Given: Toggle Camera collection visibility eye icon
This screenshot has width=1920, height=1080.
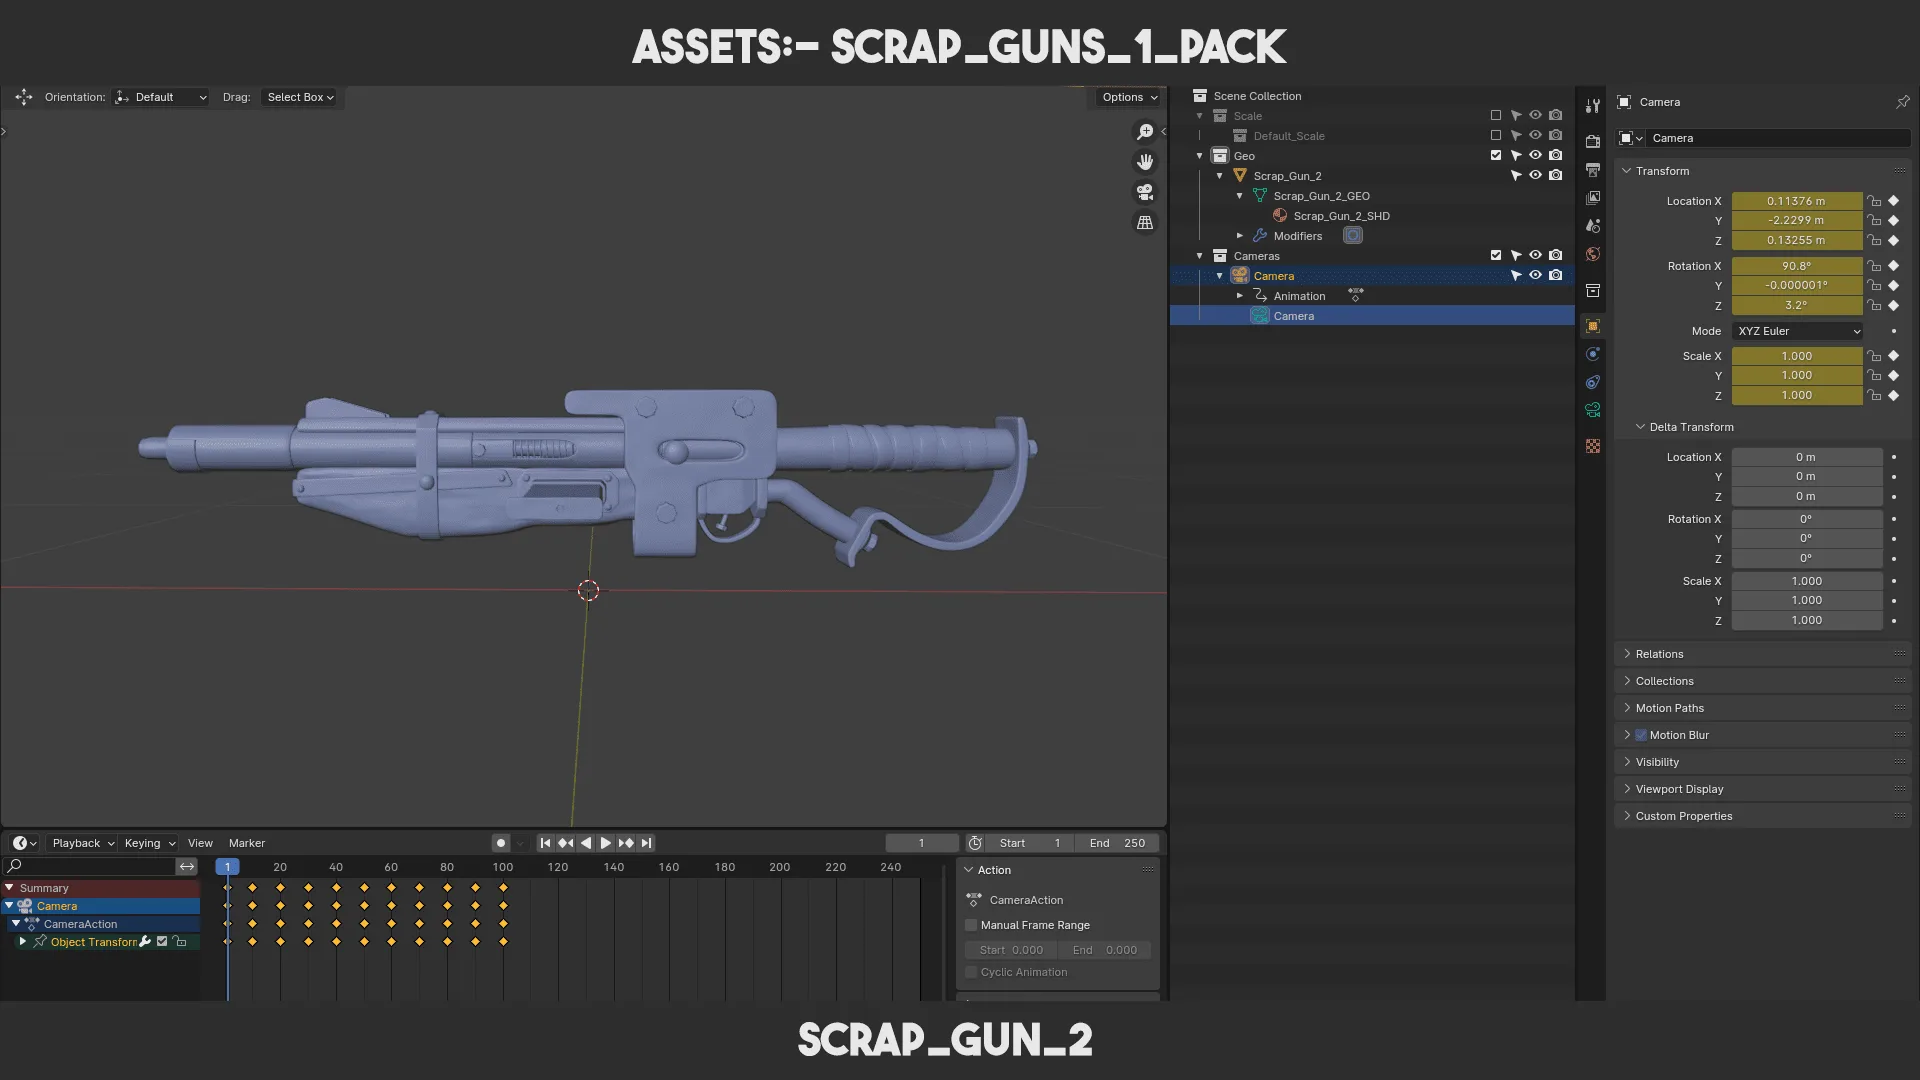Looking at the screenshot, I should (x=1535, y=256).
